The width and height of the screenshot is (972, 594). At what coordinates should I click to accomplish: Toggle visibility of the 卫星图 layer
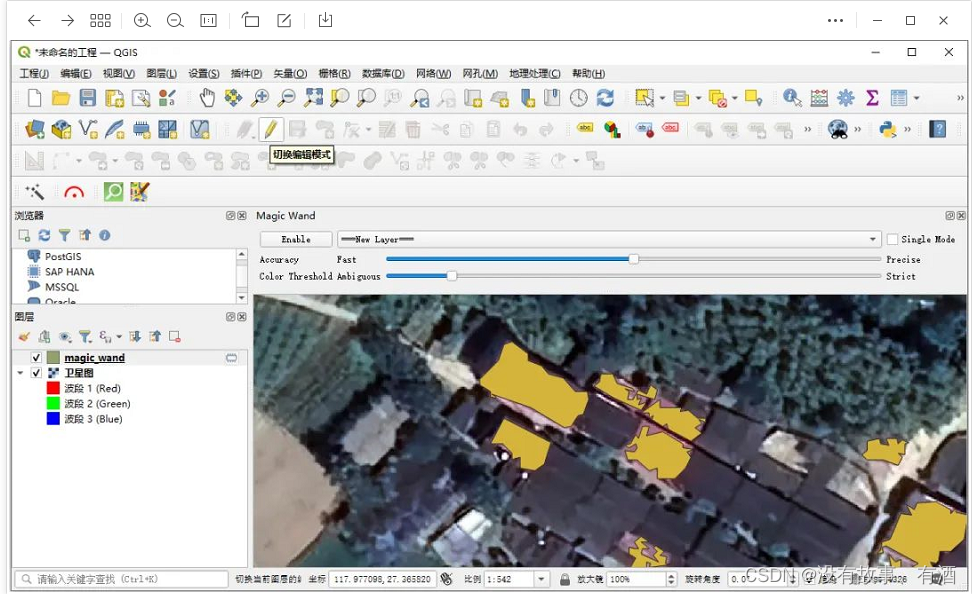pos(37,373)
